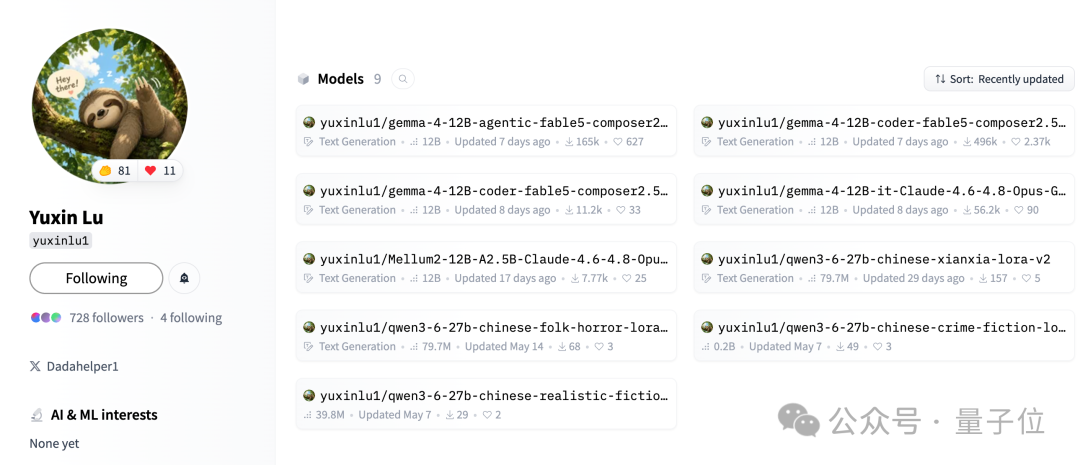Open the qwen3-6-27b-chinese-xianxia-lora-v2 model

pos(884,267)
